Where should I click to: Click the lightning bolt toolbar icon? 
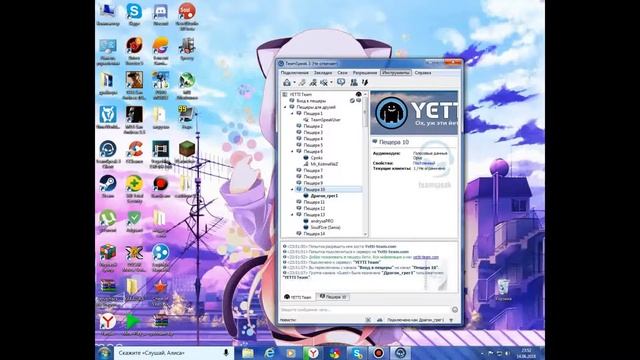click(365, 82)
